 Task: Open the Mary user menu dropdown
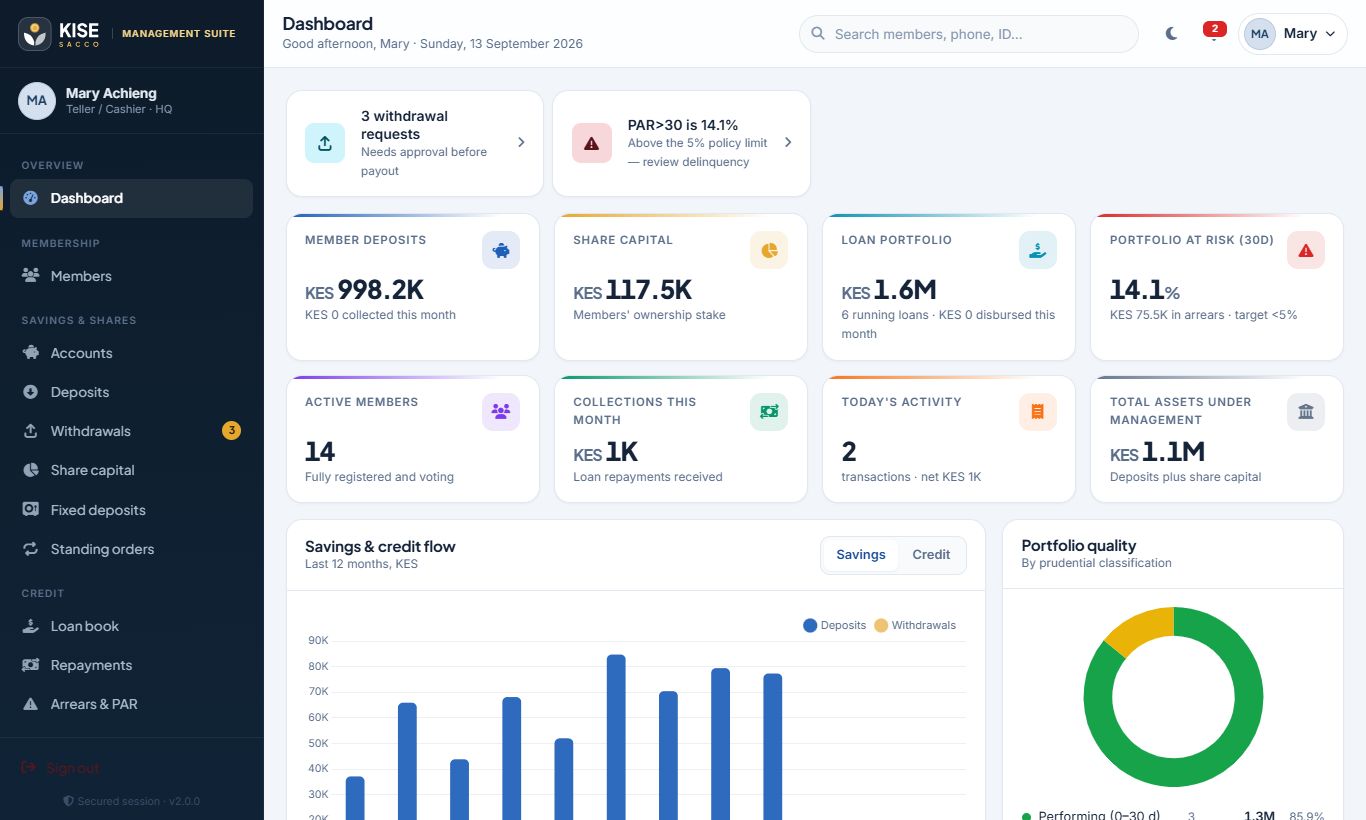click(1293, 34)
